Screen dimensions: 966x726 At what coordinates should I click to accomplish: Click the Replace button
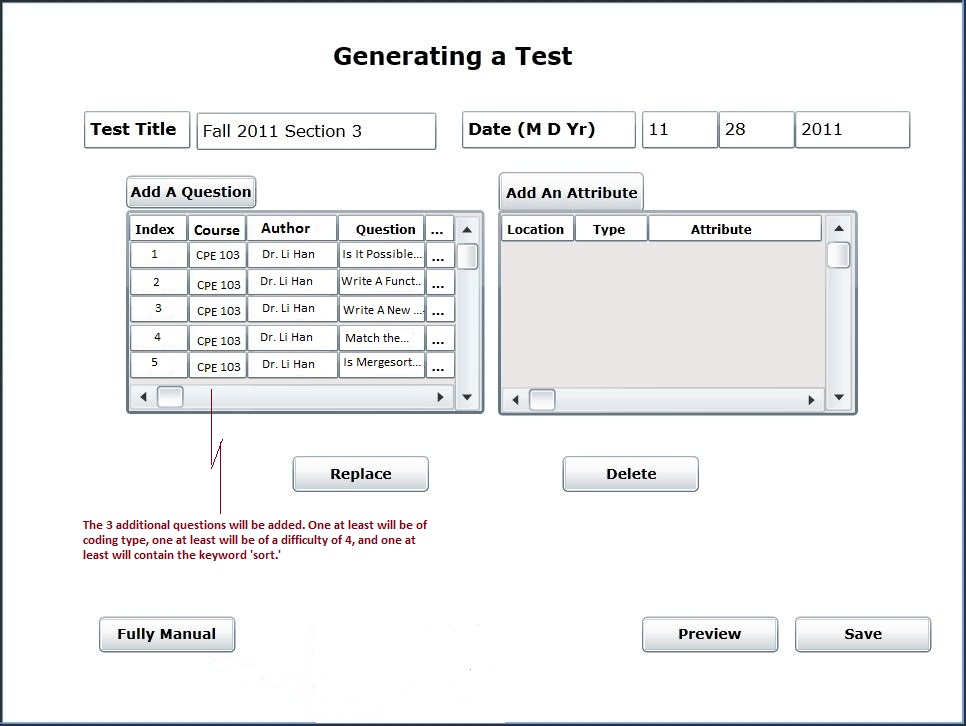(x=360, y=474)
